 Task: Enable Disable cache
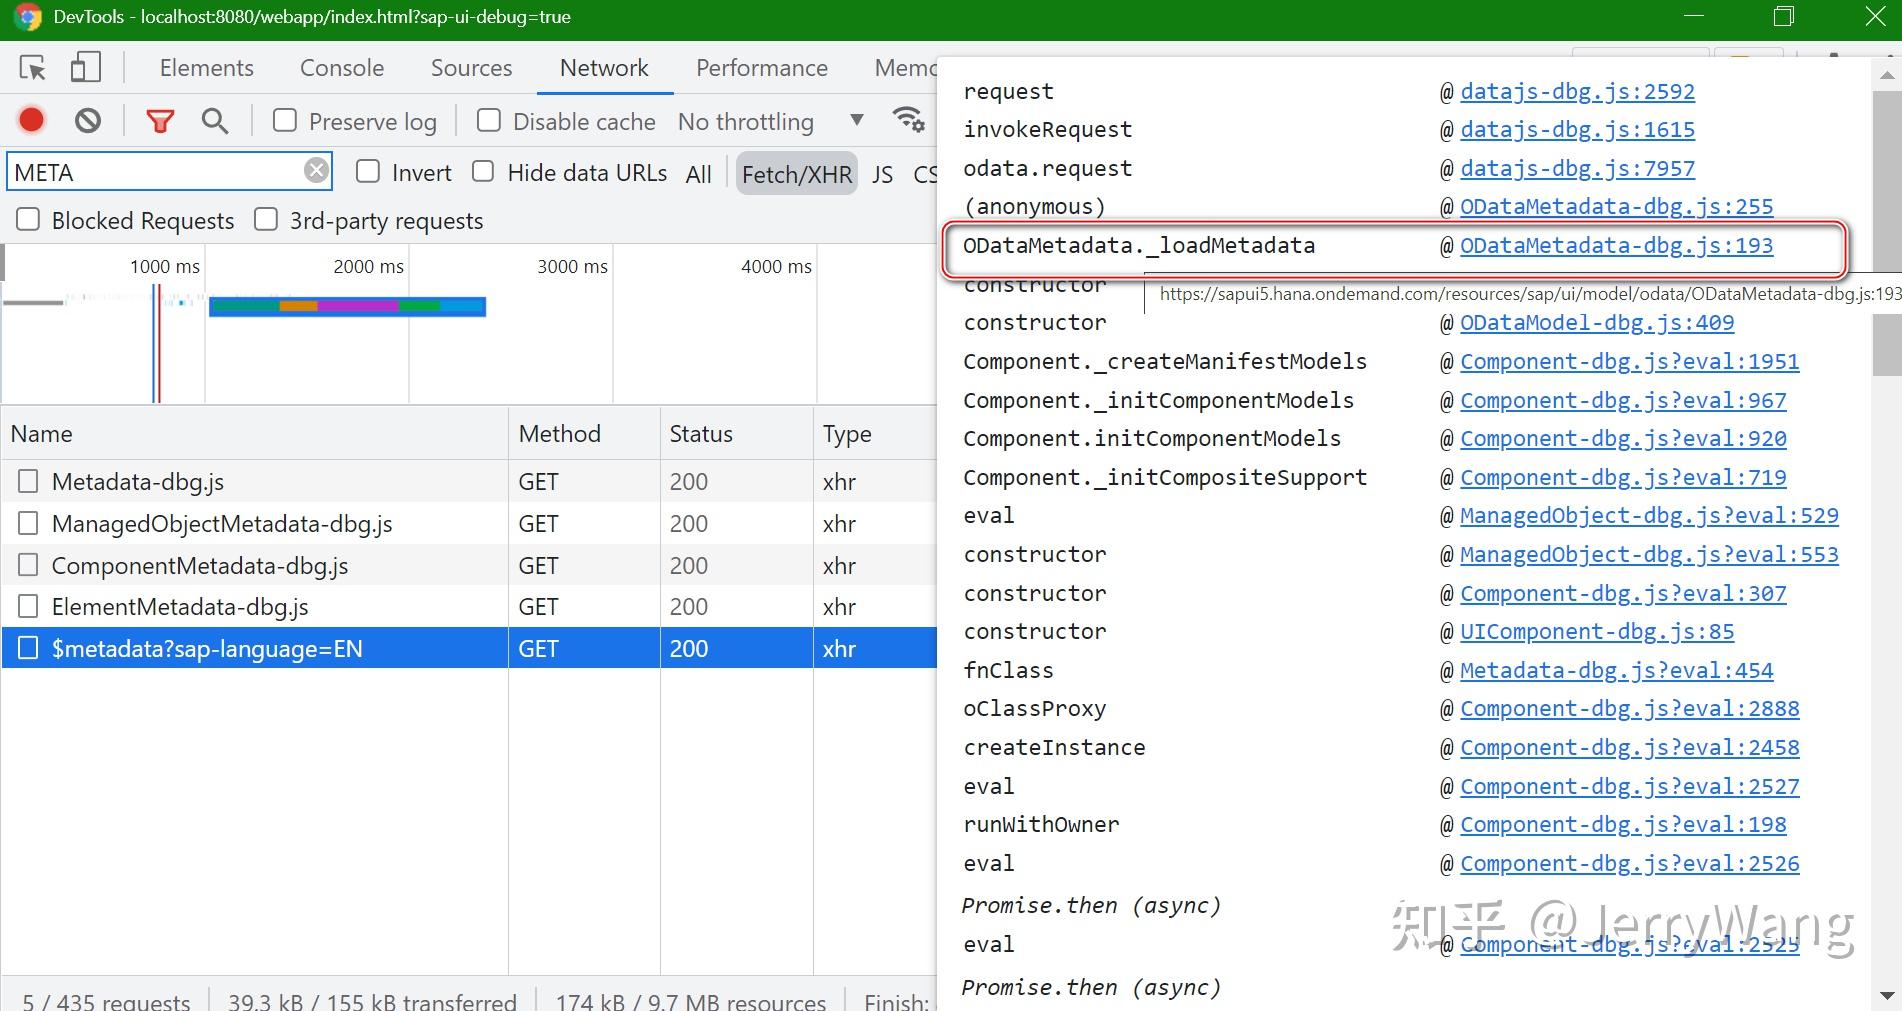click(x=489, y=119)
